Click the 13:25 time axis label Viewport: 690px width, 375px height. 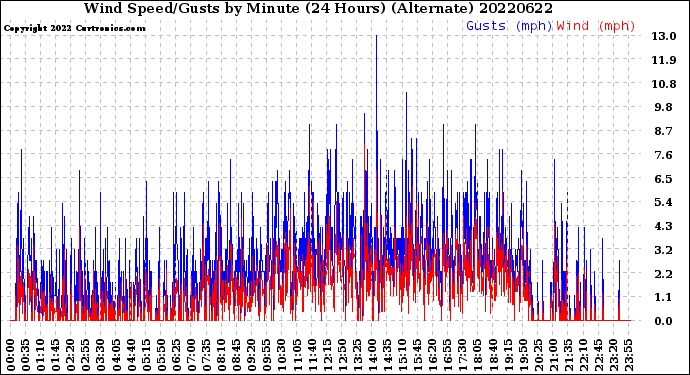pyautogui.click(x=357, y=355)
